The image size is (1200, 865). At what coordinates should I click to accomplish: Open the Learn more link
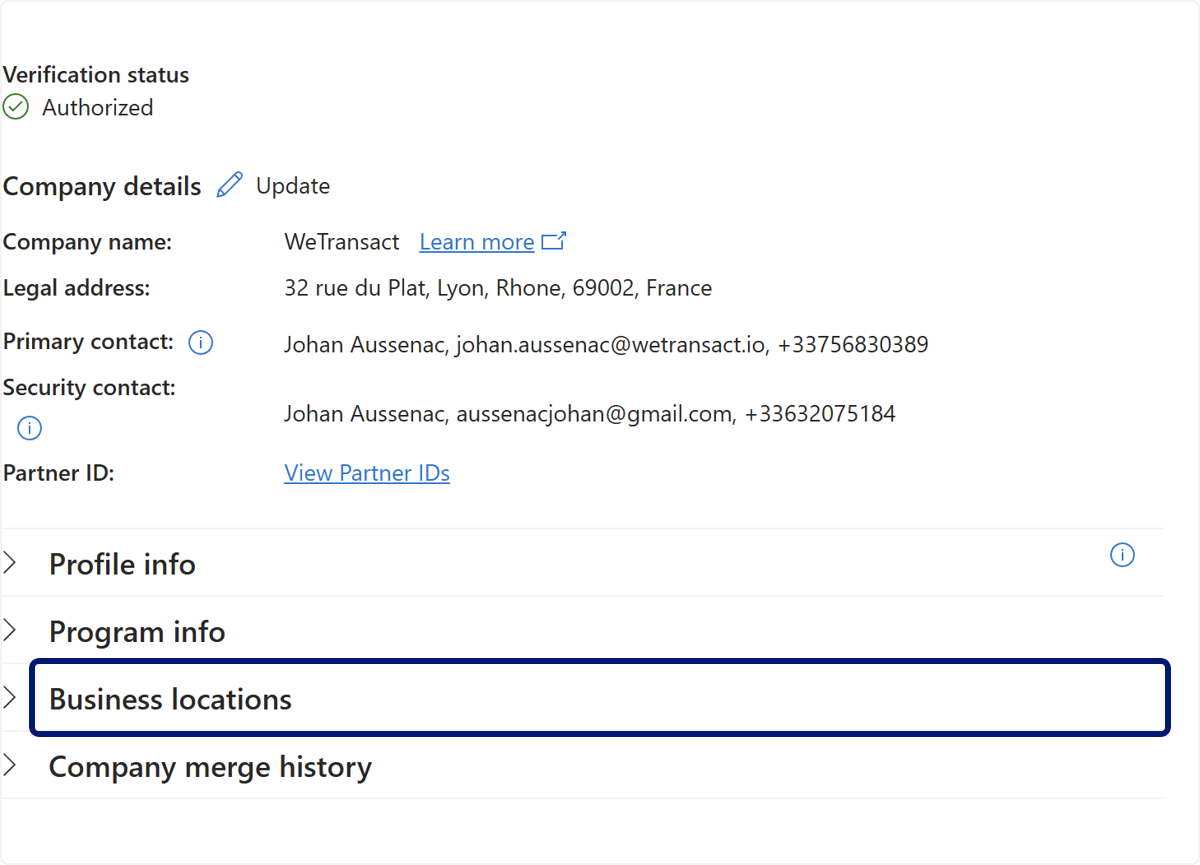point(477,242)
